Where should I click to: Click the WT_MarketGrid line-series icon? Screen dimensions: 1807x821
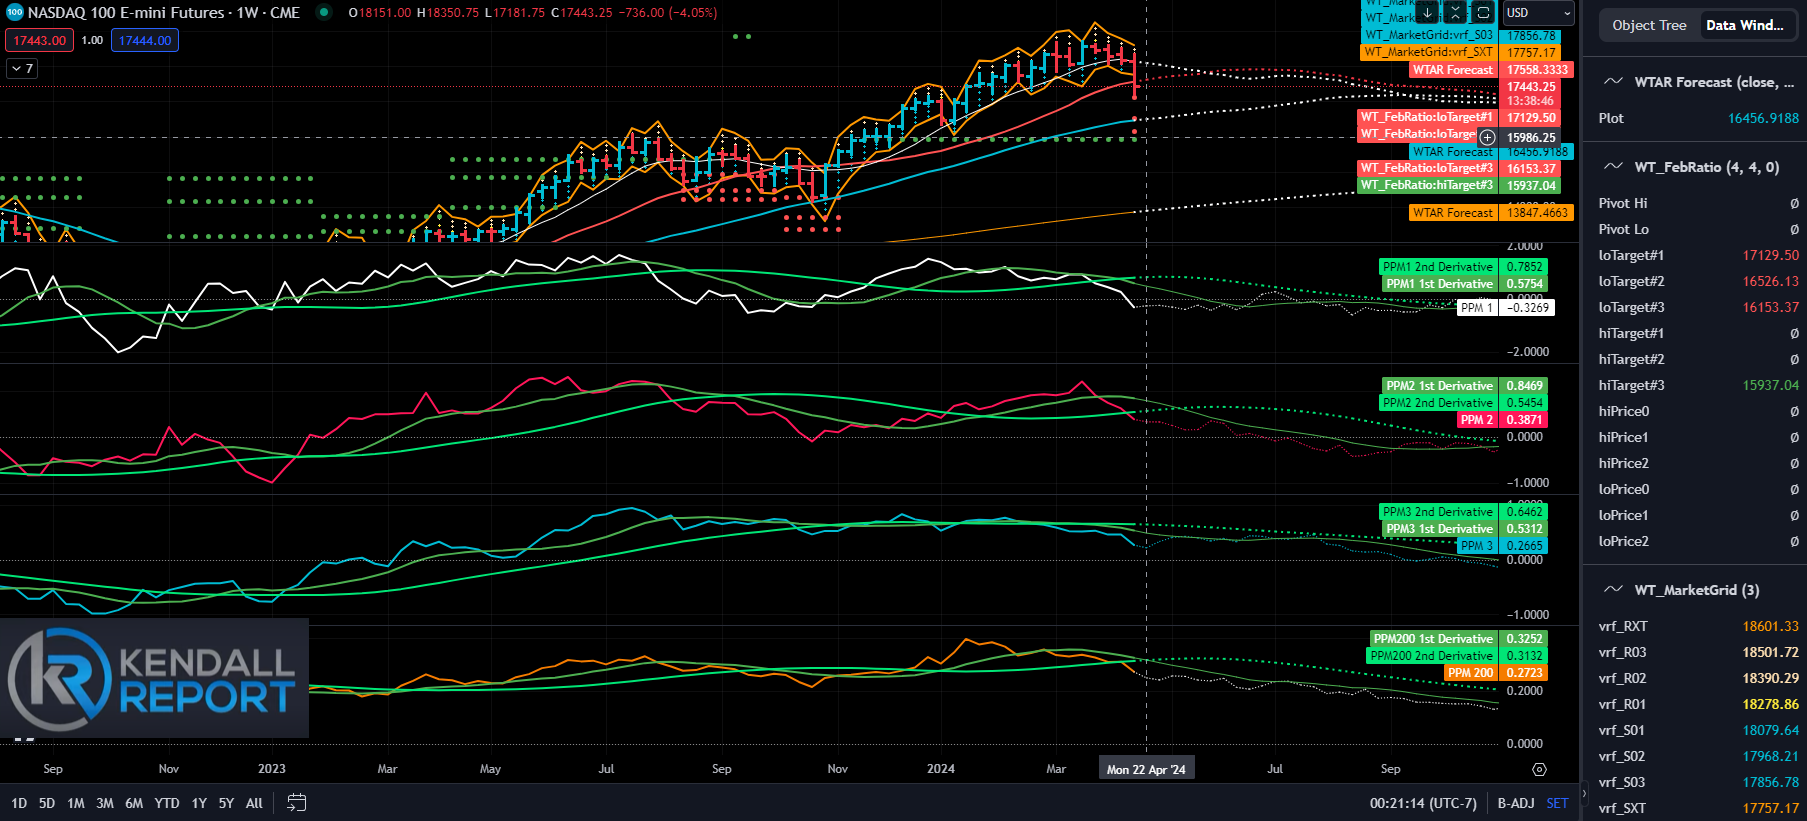(1613, 590)
